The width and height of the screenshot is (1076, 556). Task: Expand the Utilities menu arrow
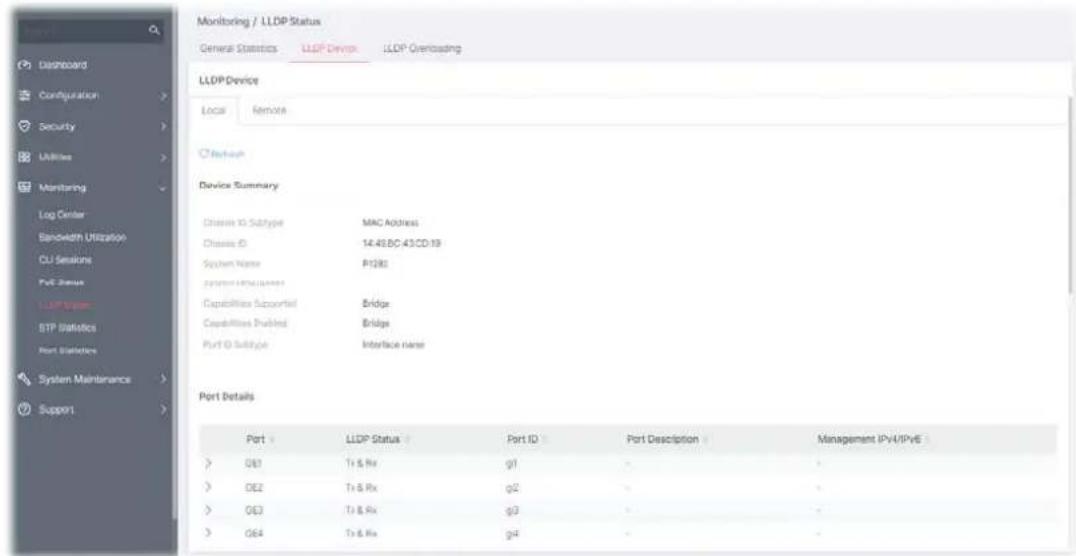163,157
